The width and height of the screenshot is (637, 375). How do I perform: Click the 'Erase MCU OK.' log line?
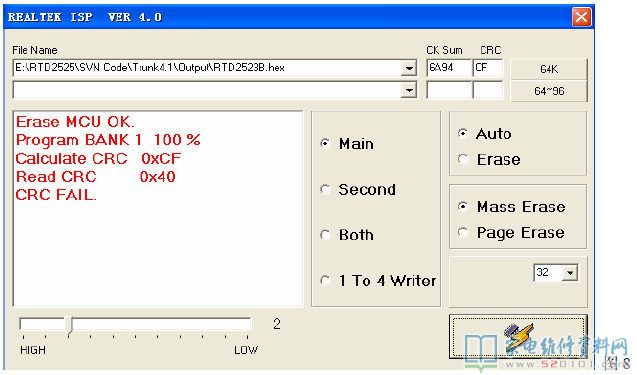tap(75, 122)
